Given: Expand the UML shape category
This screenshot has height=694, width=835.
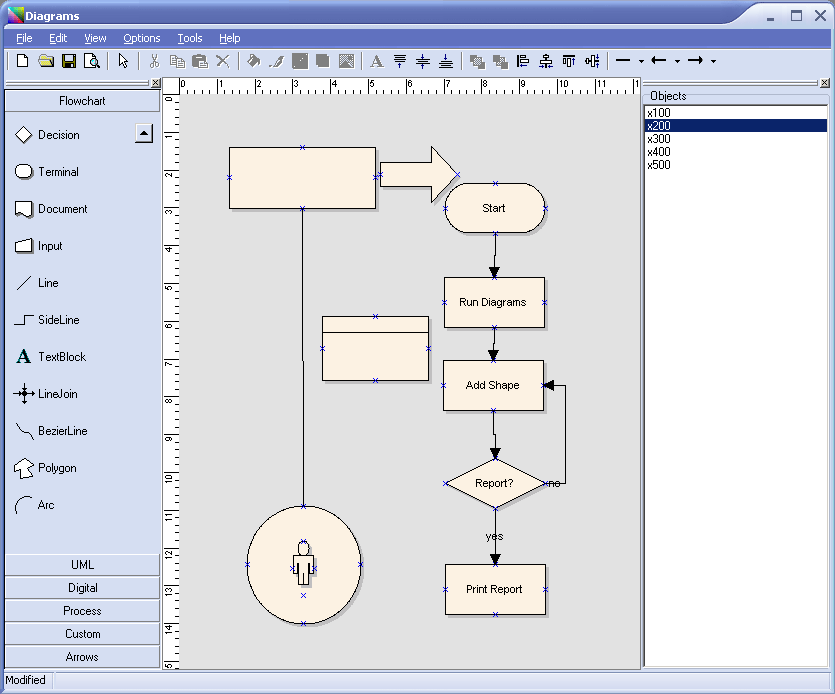Looking at the screenshot, I should [x=82, y=565].
